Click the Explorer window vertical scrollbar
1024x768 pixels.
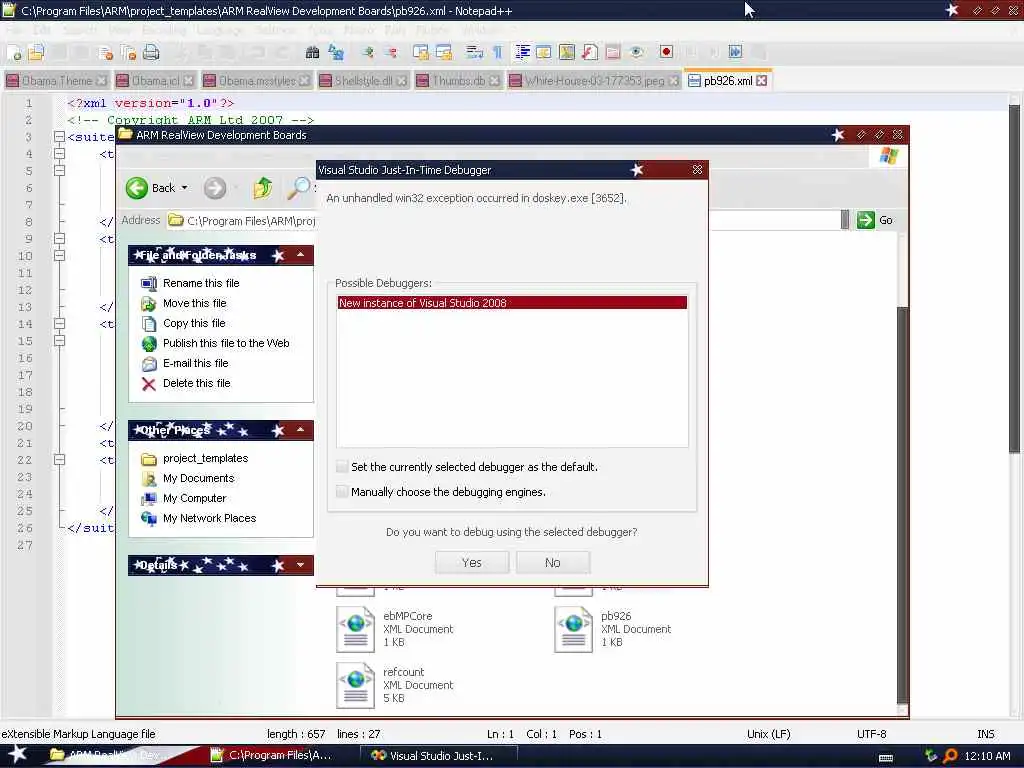tap(903, 503)
